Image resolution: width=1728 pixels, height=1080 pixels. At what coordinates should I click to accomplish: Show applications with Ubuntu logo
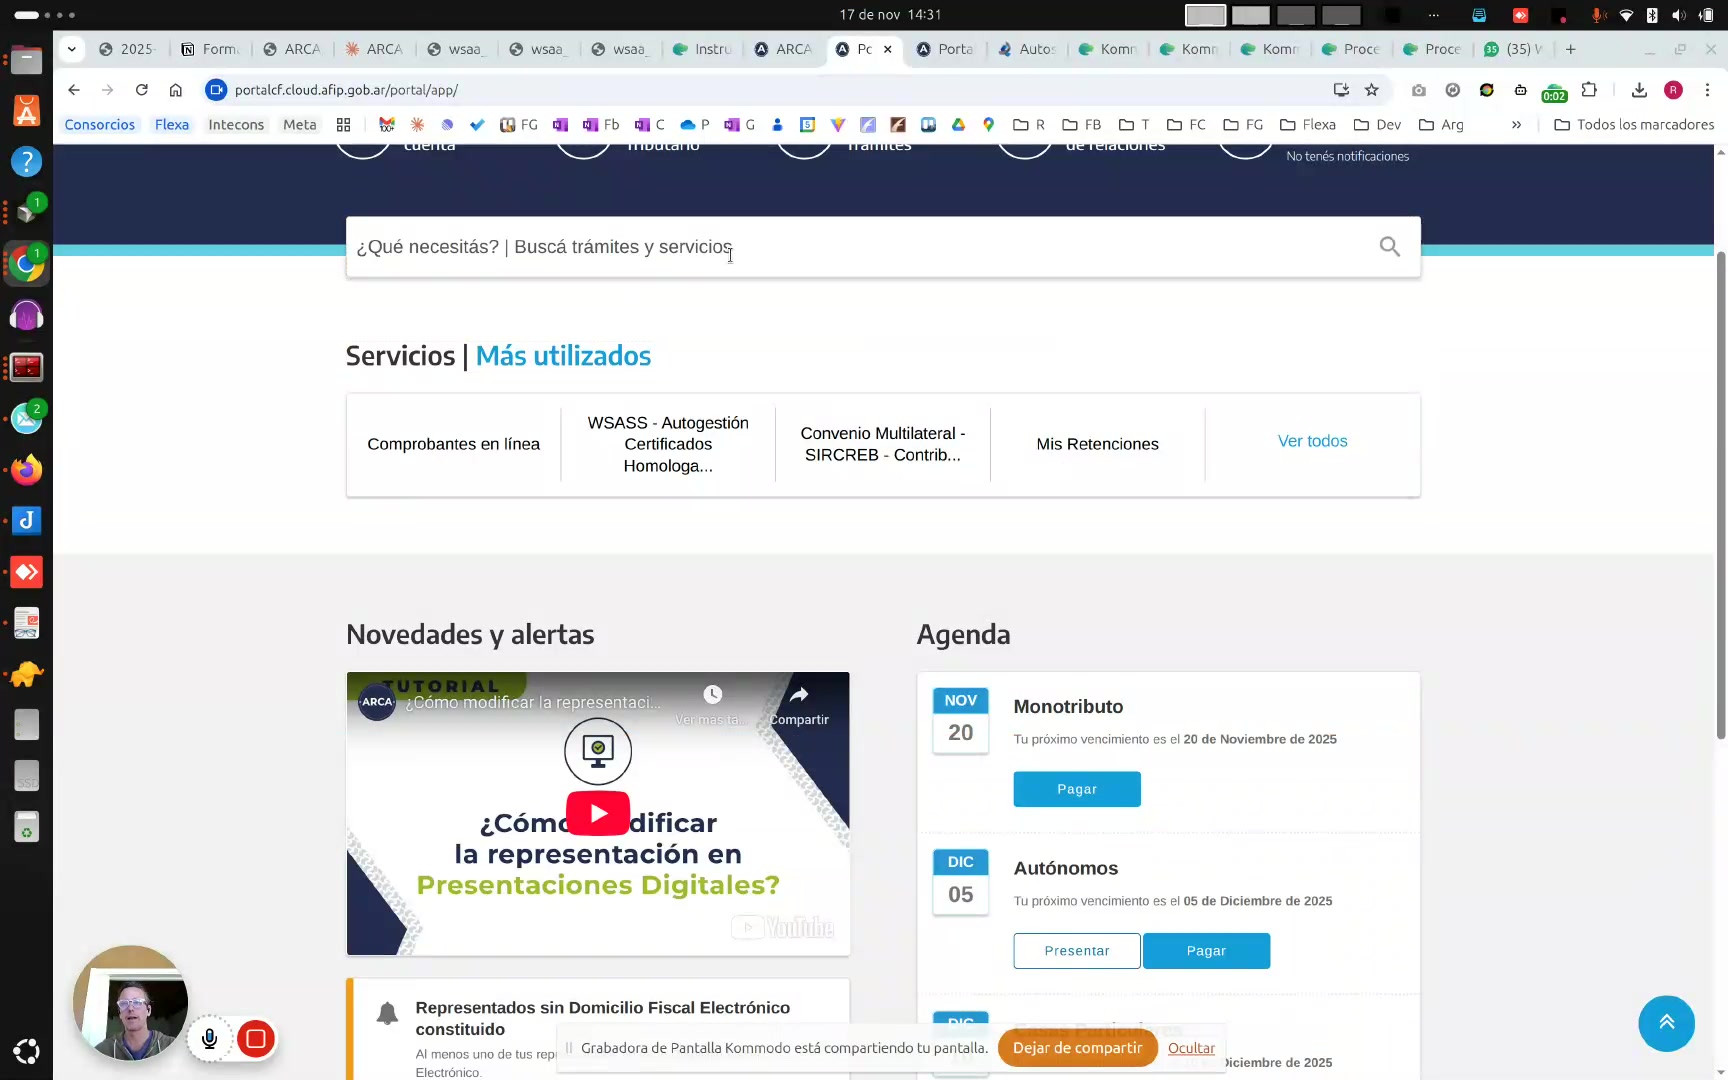pos(27,1051)
